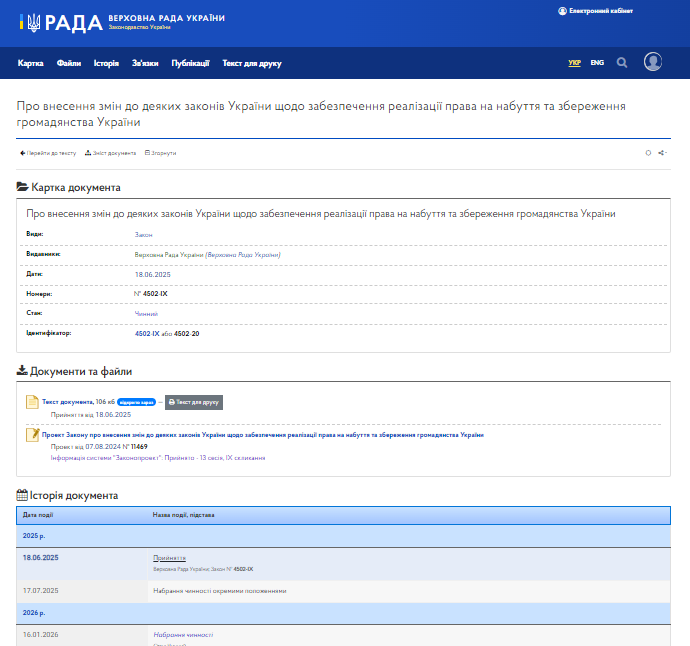Image resolution: width=690 pixels, height=646 pixels.
Task: Click the number '№ 4502-IX' in the card
Action: [150, 294]
